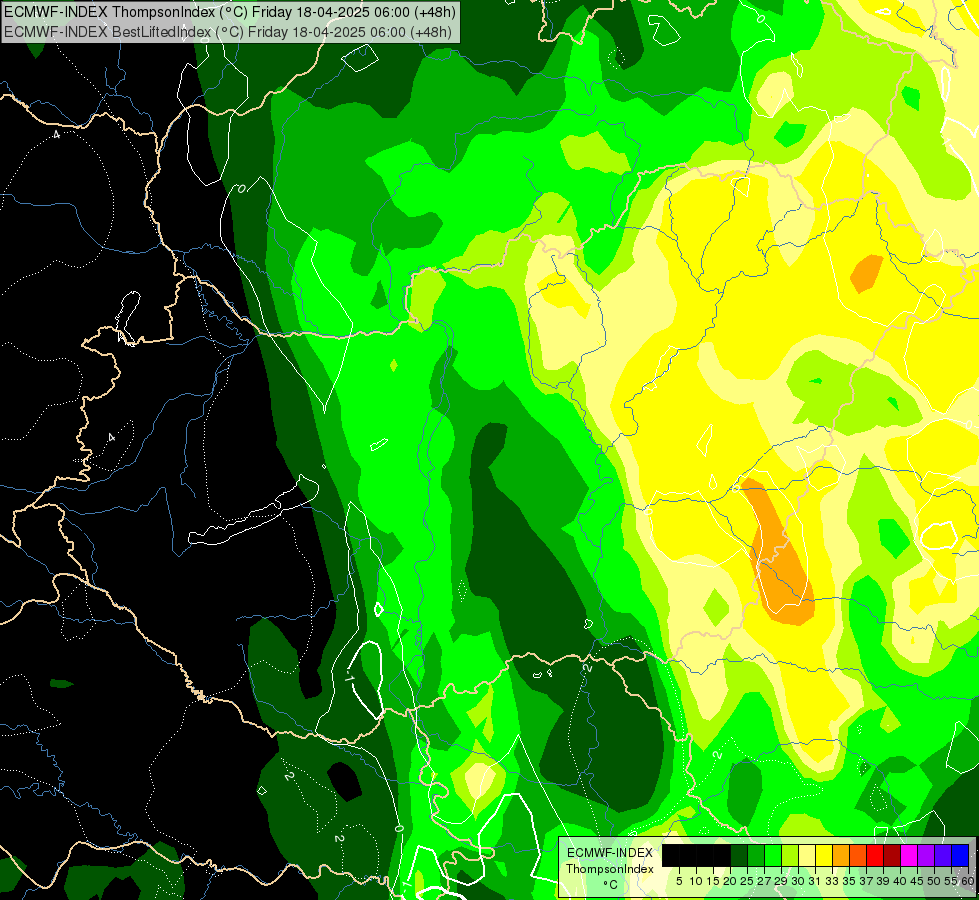
Task: Click the legend tick value '25'
Action: pyautogui.click(x=747, y=881)
